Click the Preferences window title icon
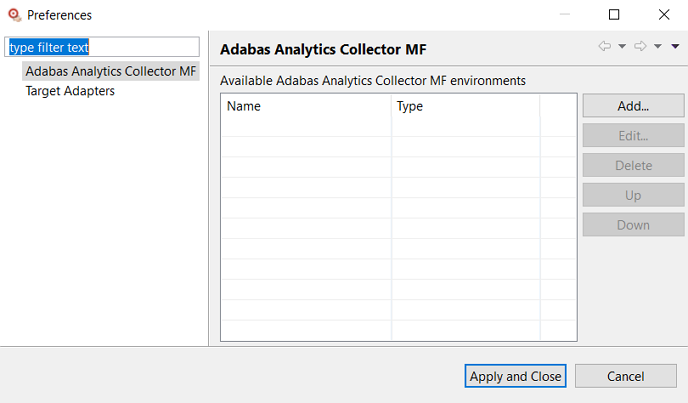This screenshot has height=403, width=688. (14, 15)
